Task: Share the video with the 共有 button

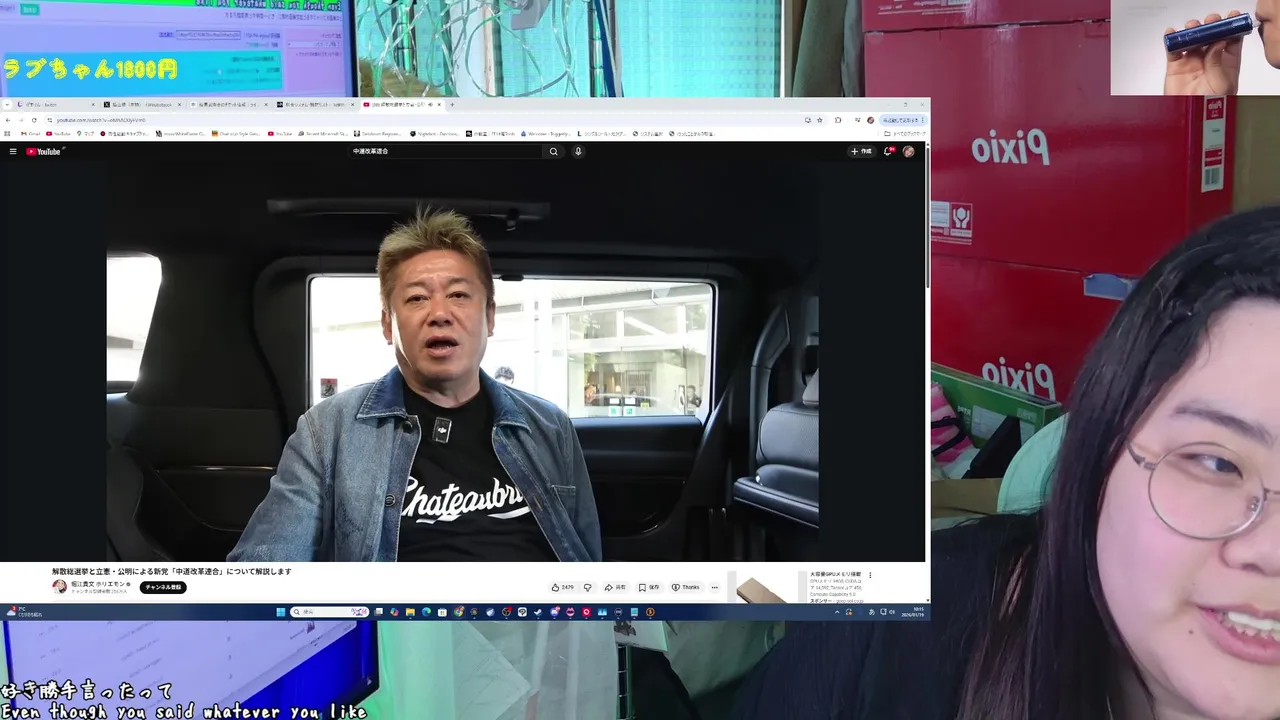Action: click(x=615, y=587)
